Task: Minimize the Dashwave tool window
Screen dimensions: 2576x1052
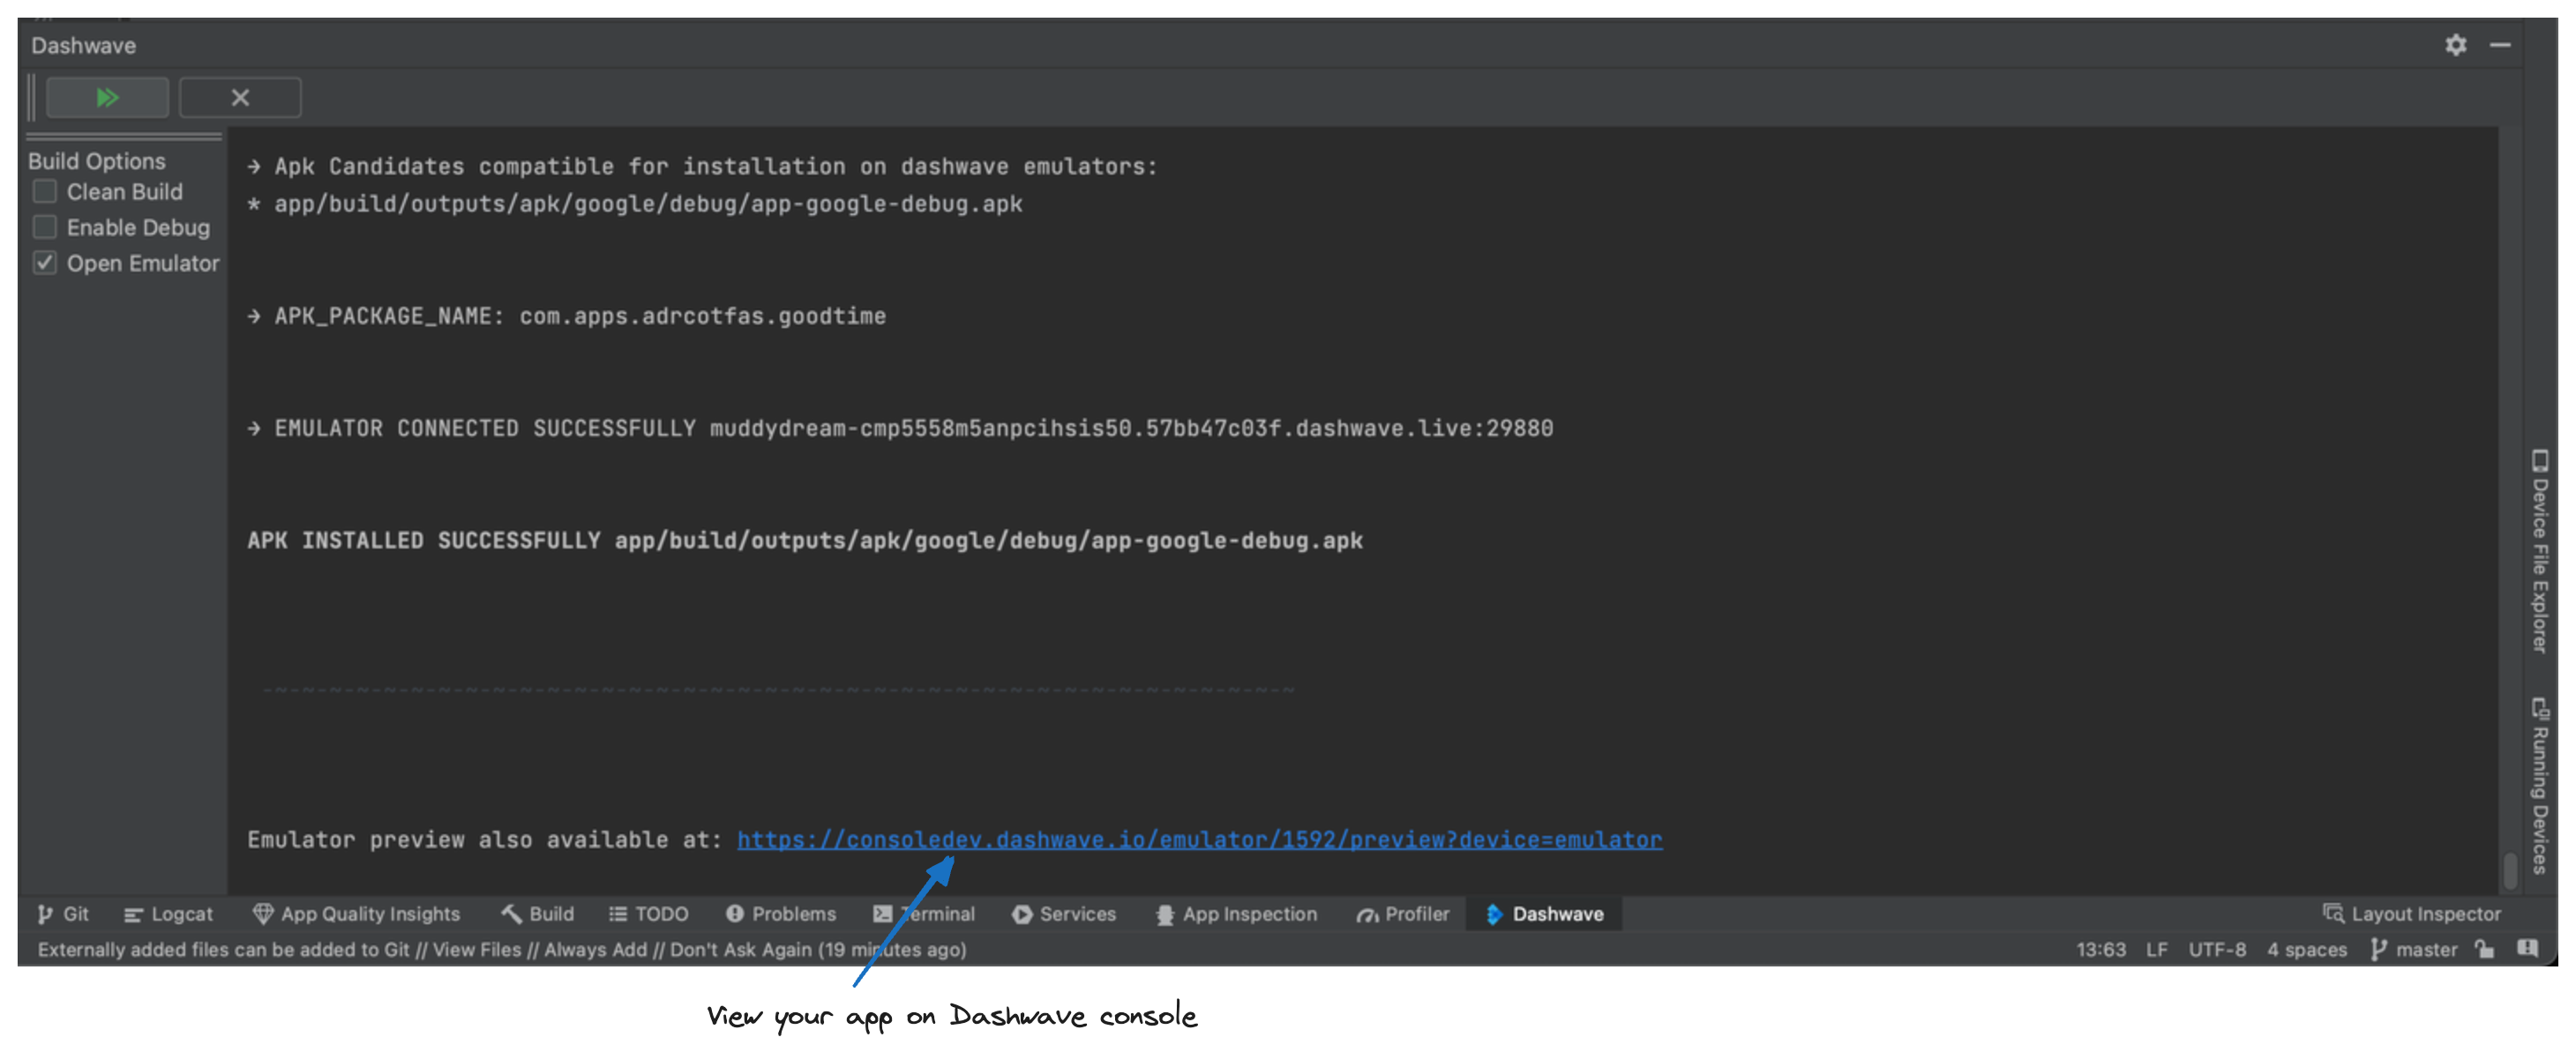Action: 2499,45
